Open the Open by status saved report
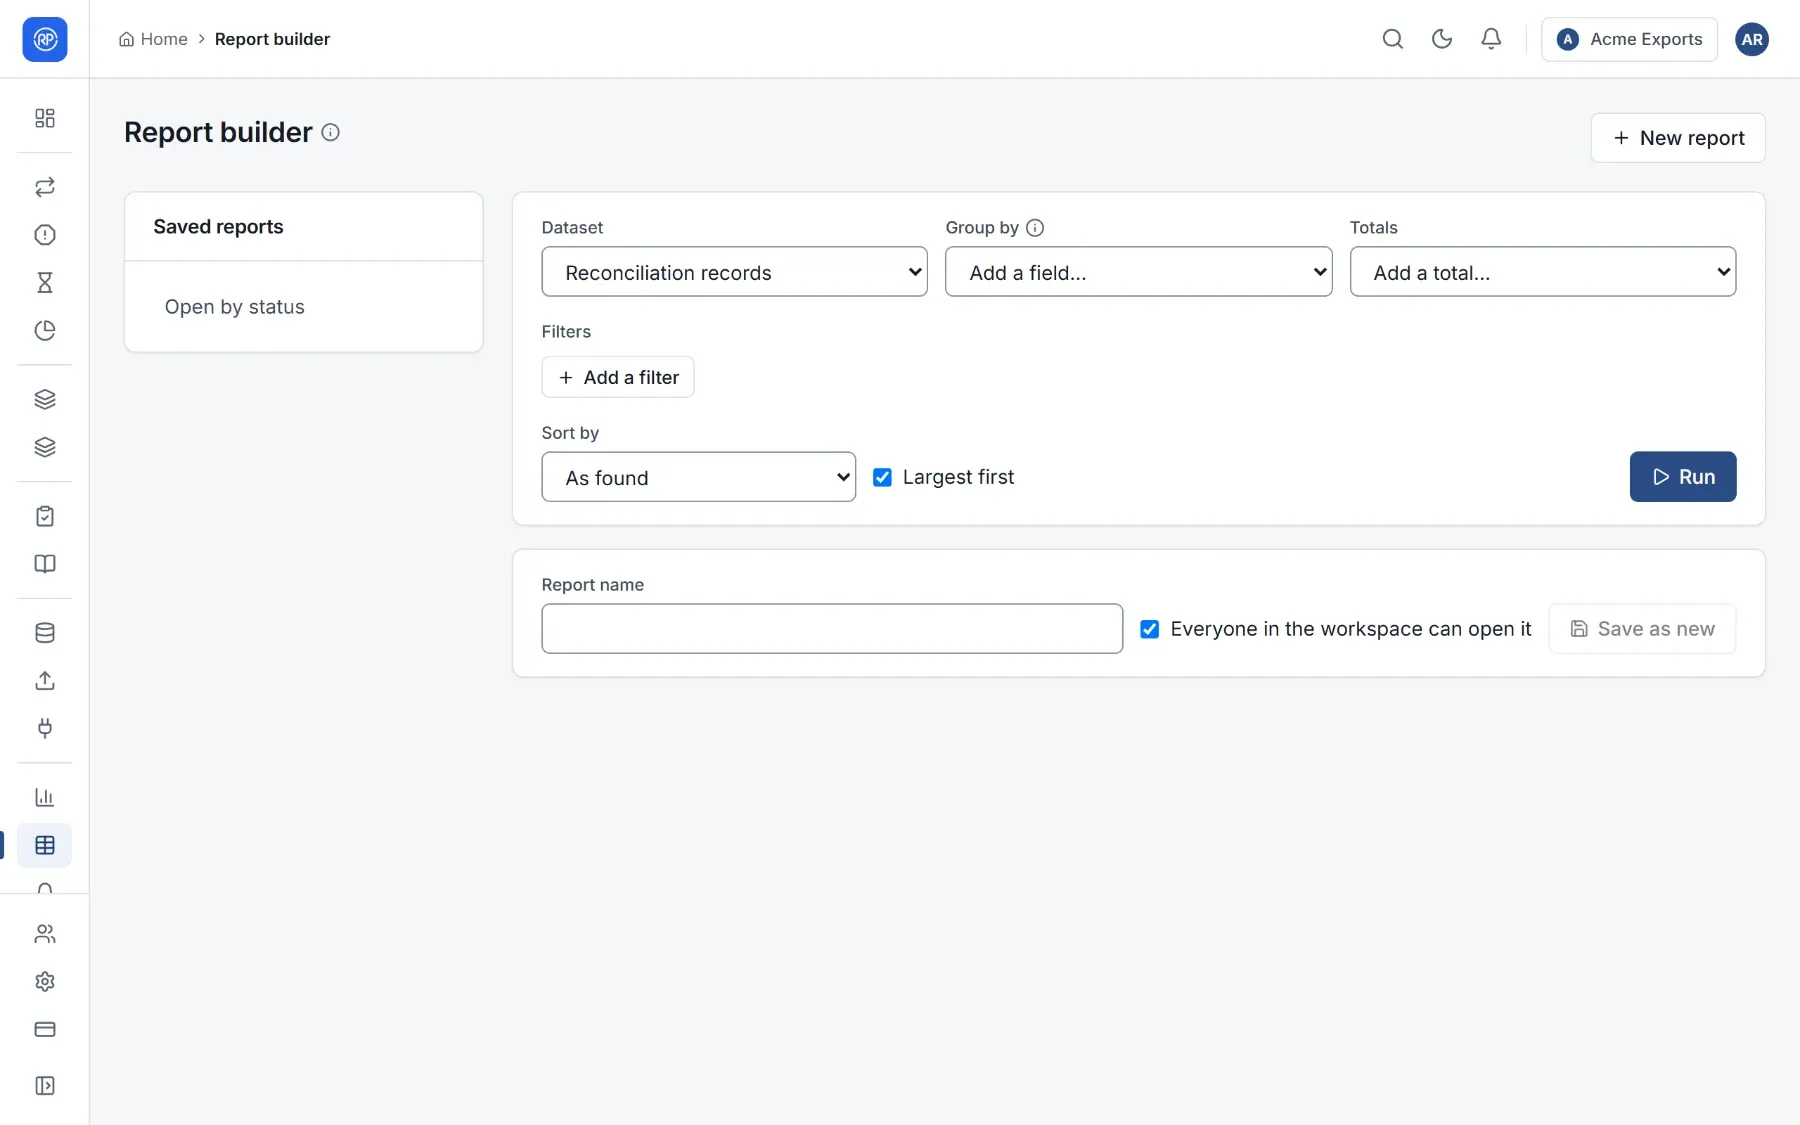This screenshot has height=1125, width=1800. pos(303,307)
